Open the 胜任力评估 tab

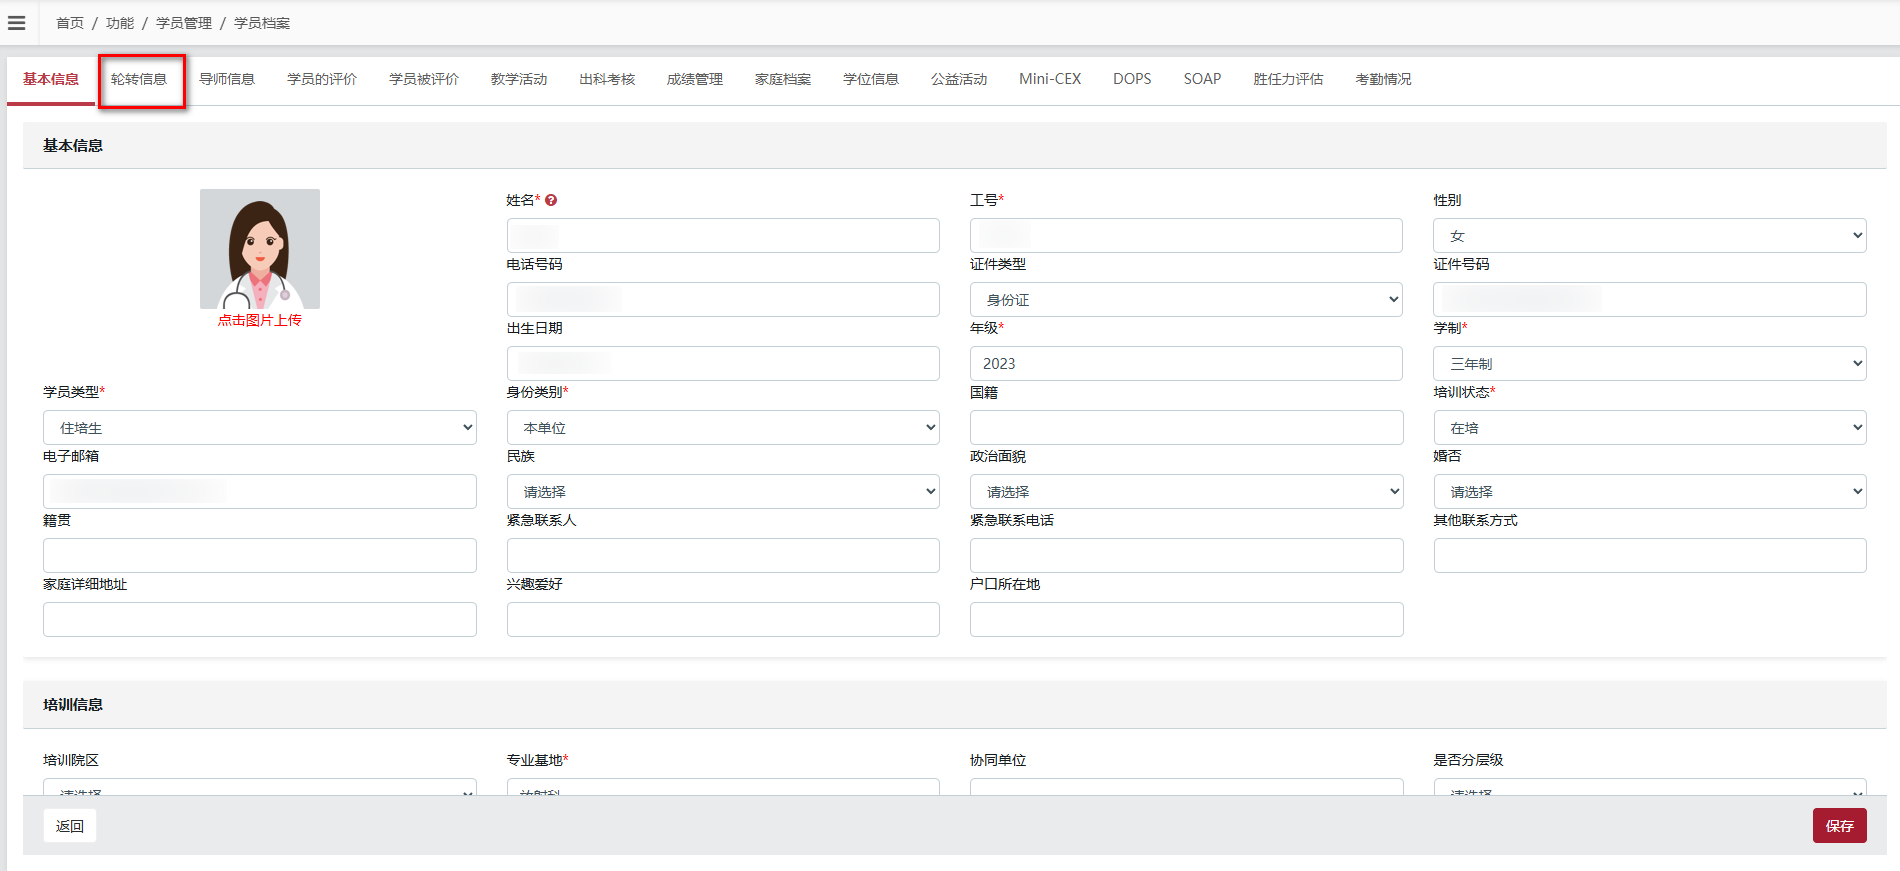click(1288, 79)
